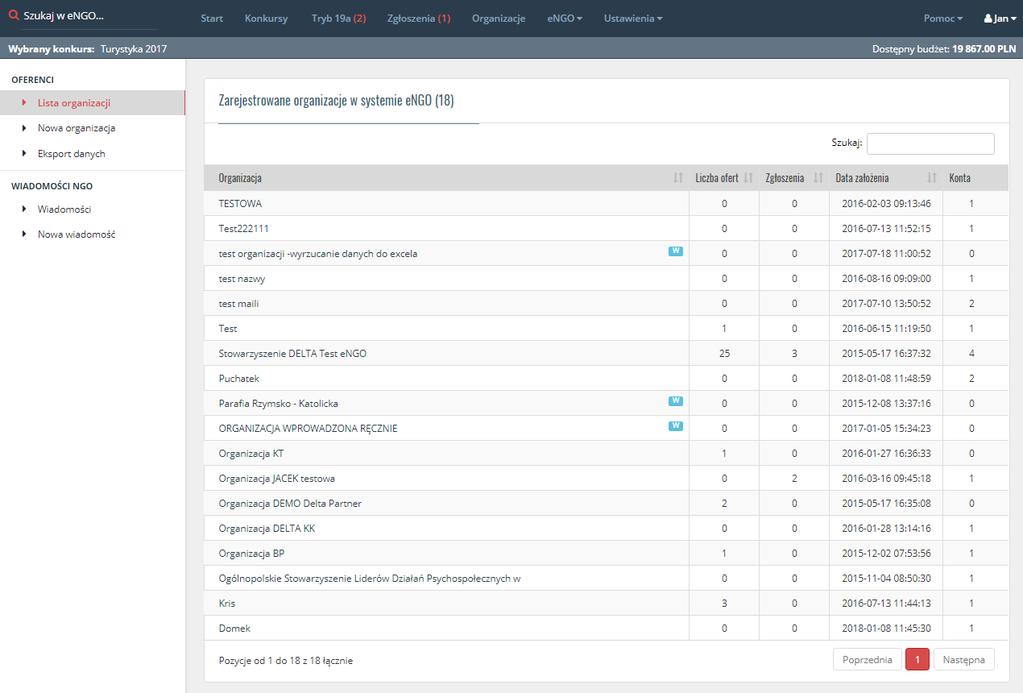Go to Start in top navigation
This screenshot has width=1023, height=693.
[x=211, y=18]
